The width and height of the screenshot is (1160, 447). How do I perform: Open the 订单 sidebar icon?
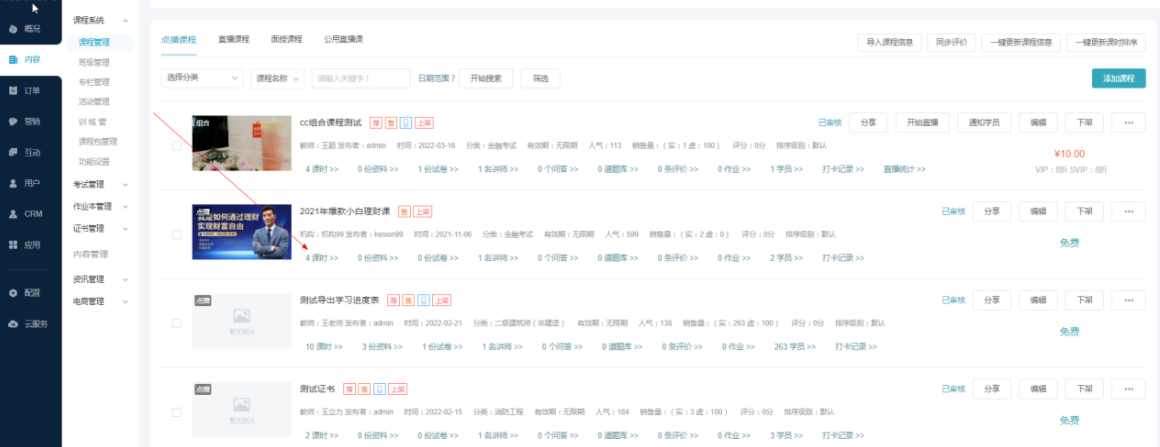[13, 91]
